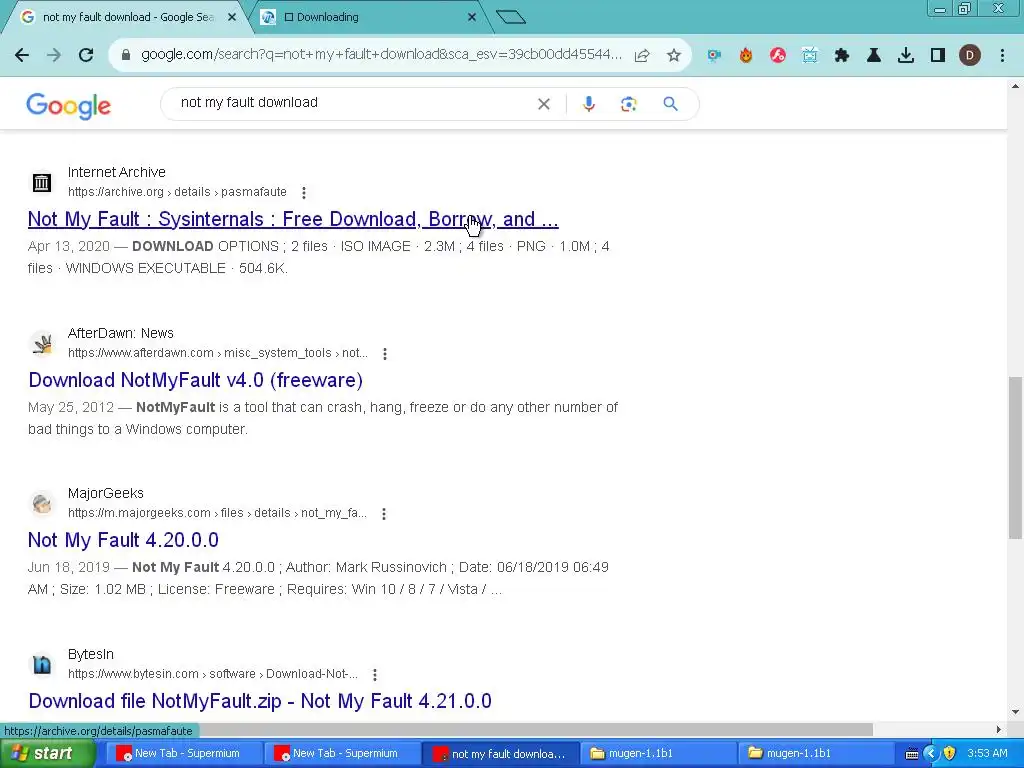Open second mugen-1.1b1 folder in taskbar

(x=815, y=754)
